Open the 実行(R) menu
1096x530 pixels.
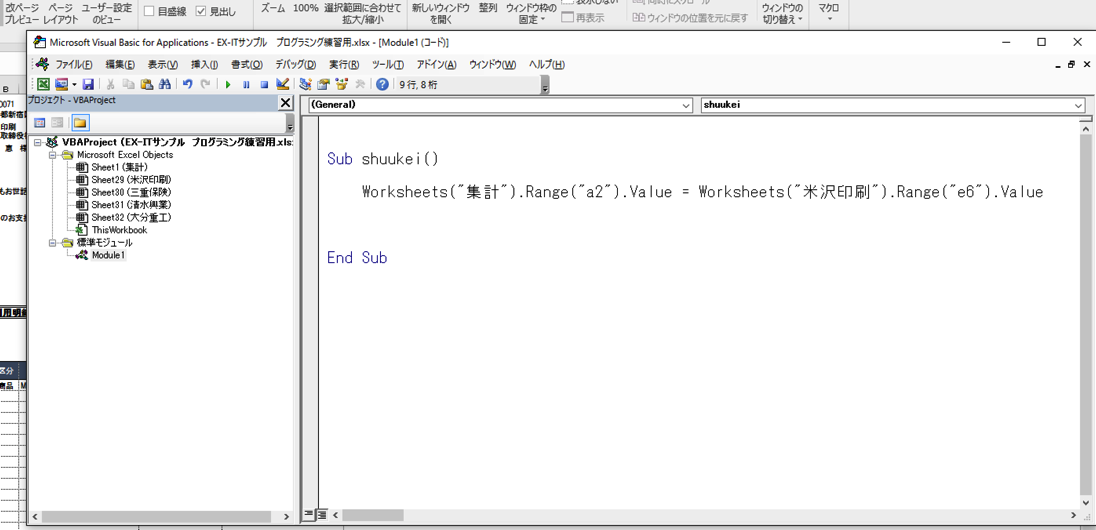pos(344,64)
